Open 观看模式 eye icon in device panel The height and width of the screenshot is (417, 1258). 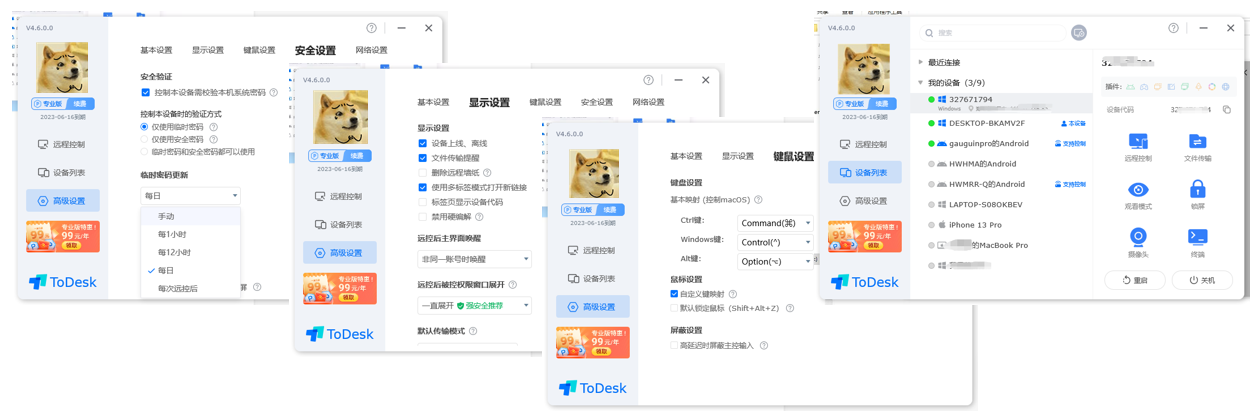pos(1138,190)
